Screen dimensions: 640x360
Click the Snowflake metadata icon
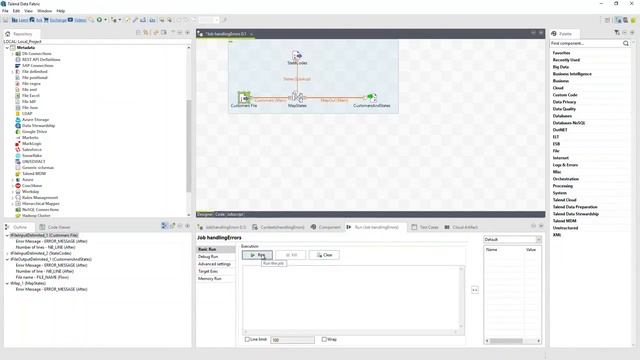(x=18, y=156)
